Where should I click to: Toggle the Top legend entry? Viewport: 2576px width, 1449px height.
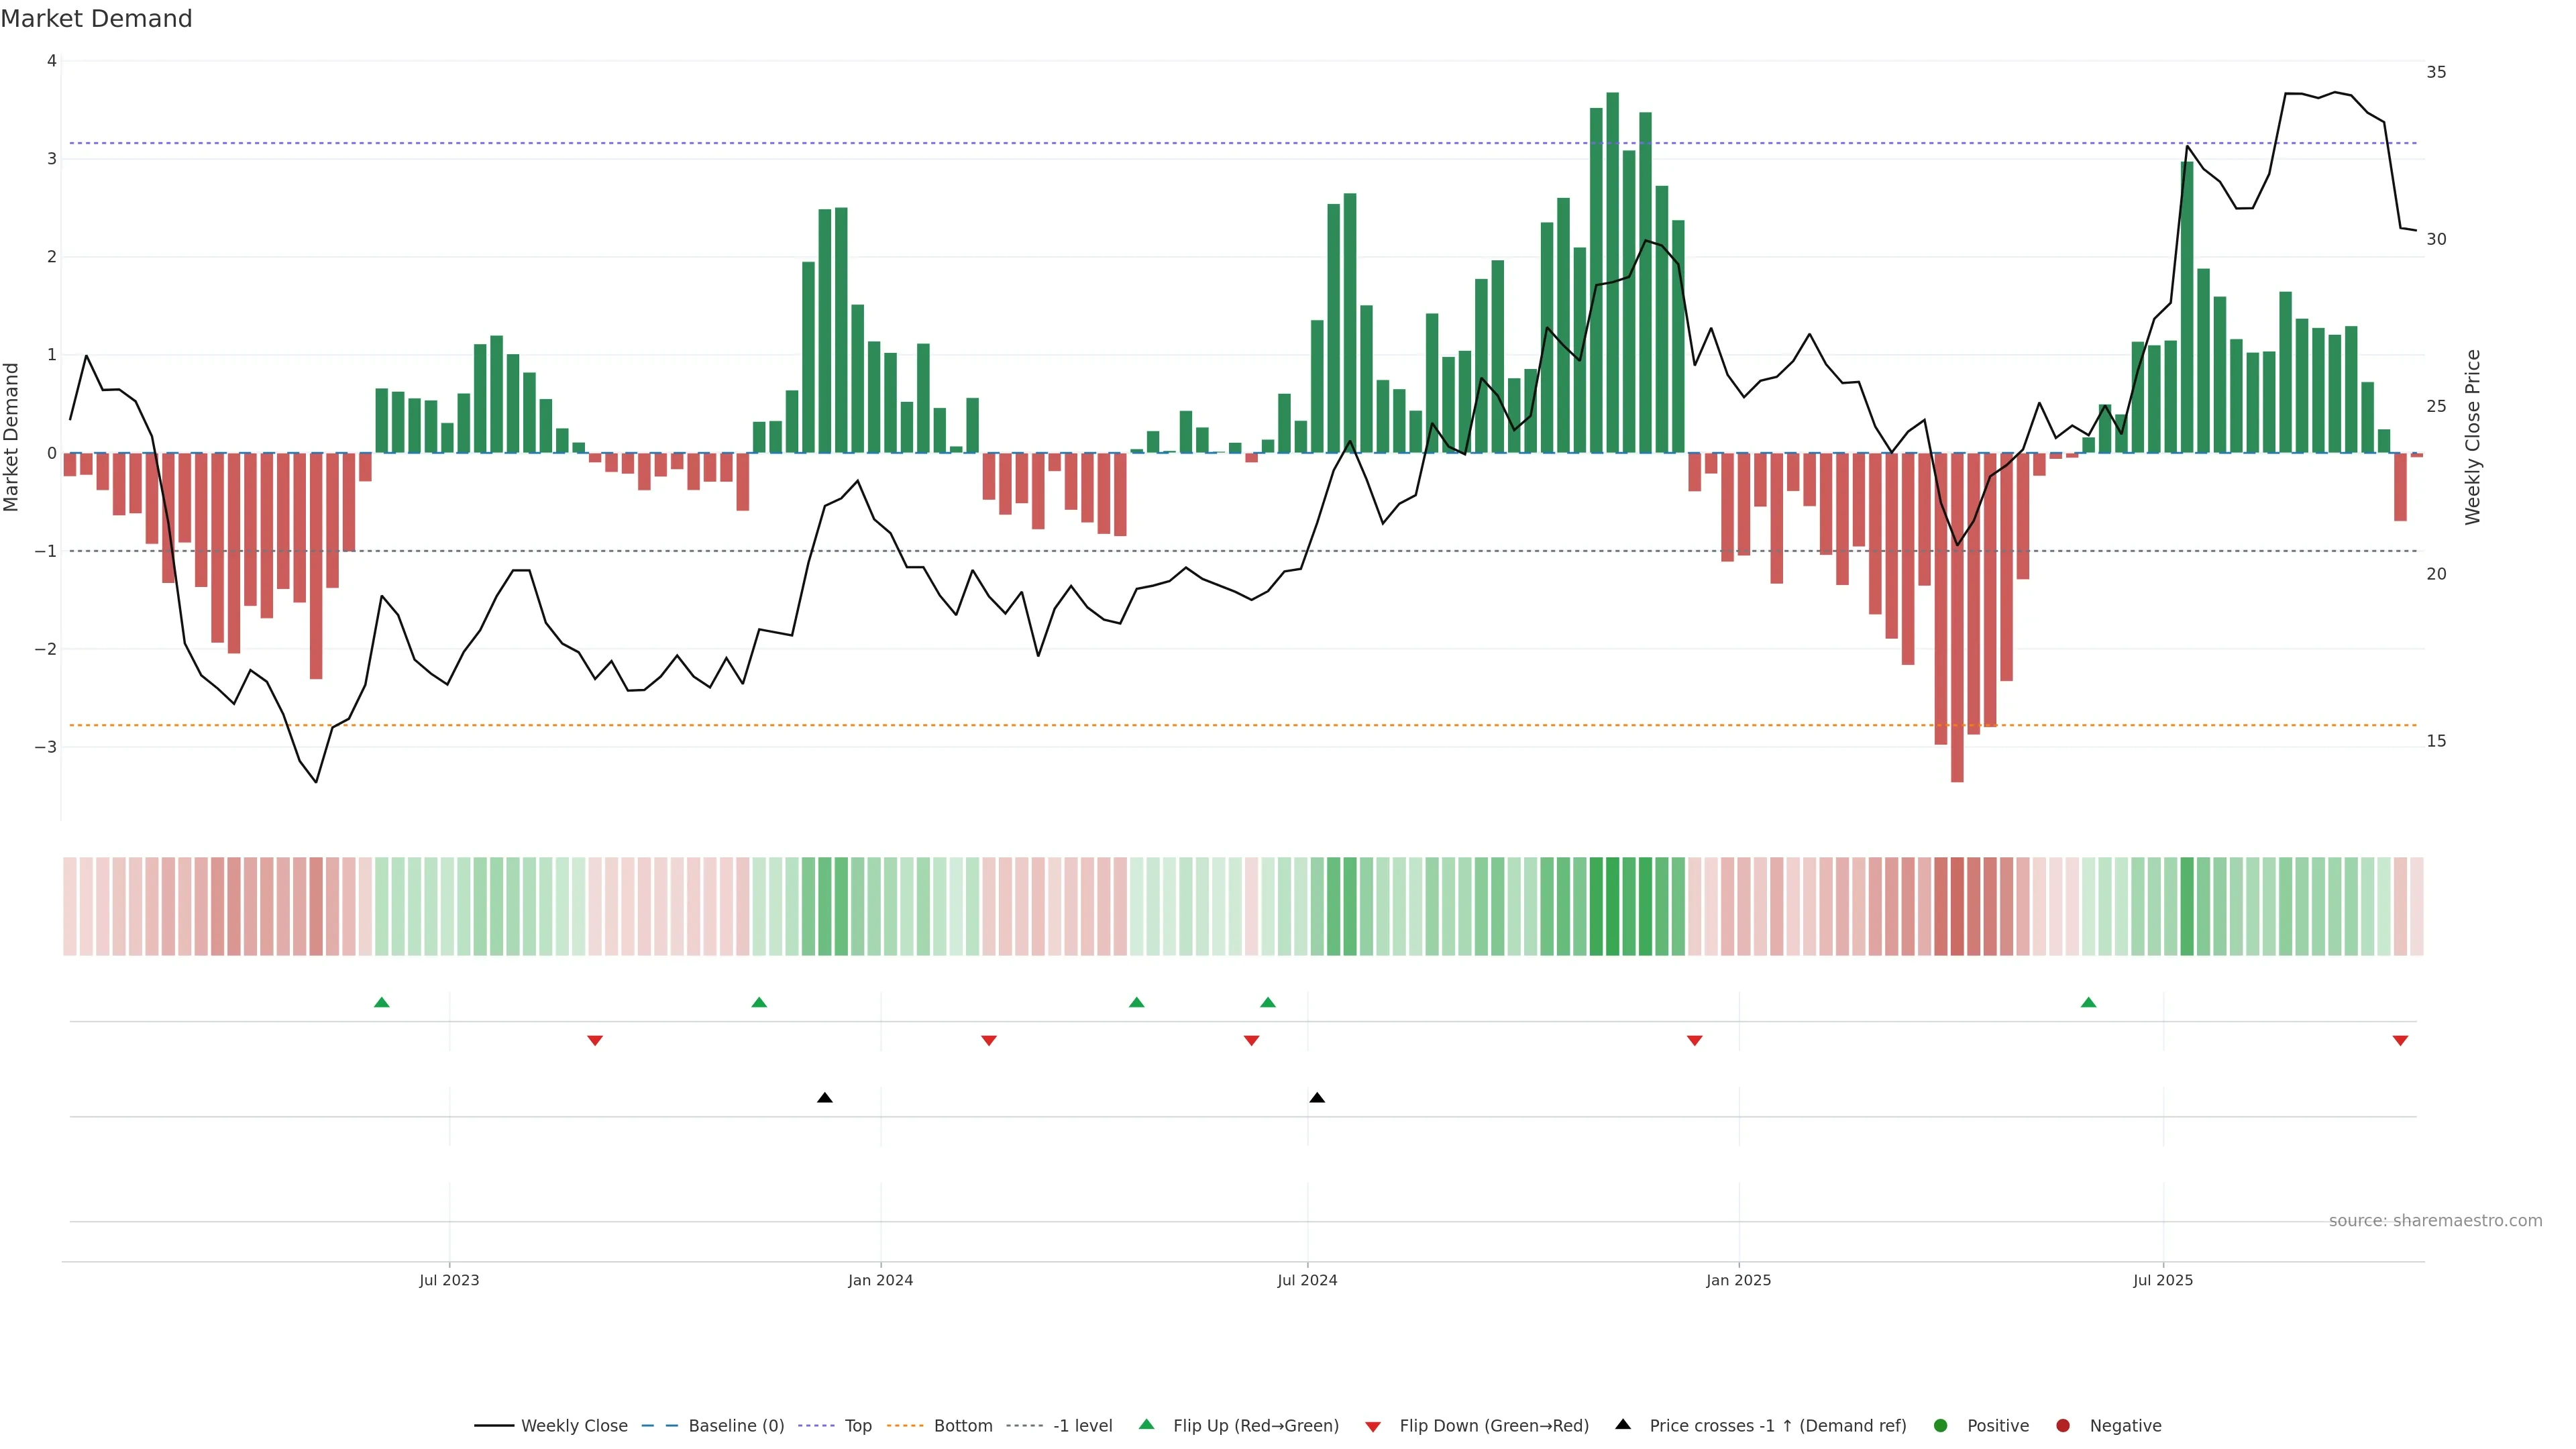point(857,1425)
